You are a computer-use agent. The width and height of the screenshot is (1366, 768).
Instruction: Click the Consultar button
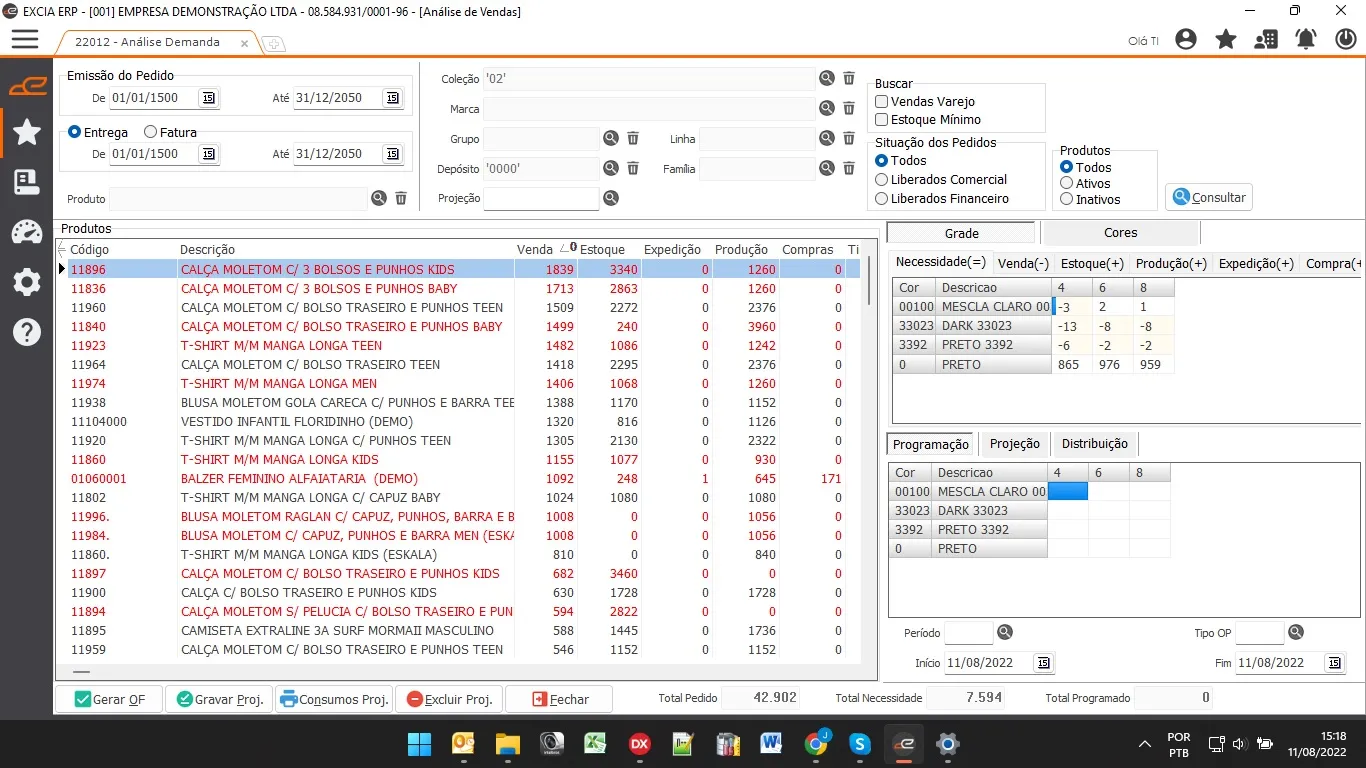click(1209, 197)
